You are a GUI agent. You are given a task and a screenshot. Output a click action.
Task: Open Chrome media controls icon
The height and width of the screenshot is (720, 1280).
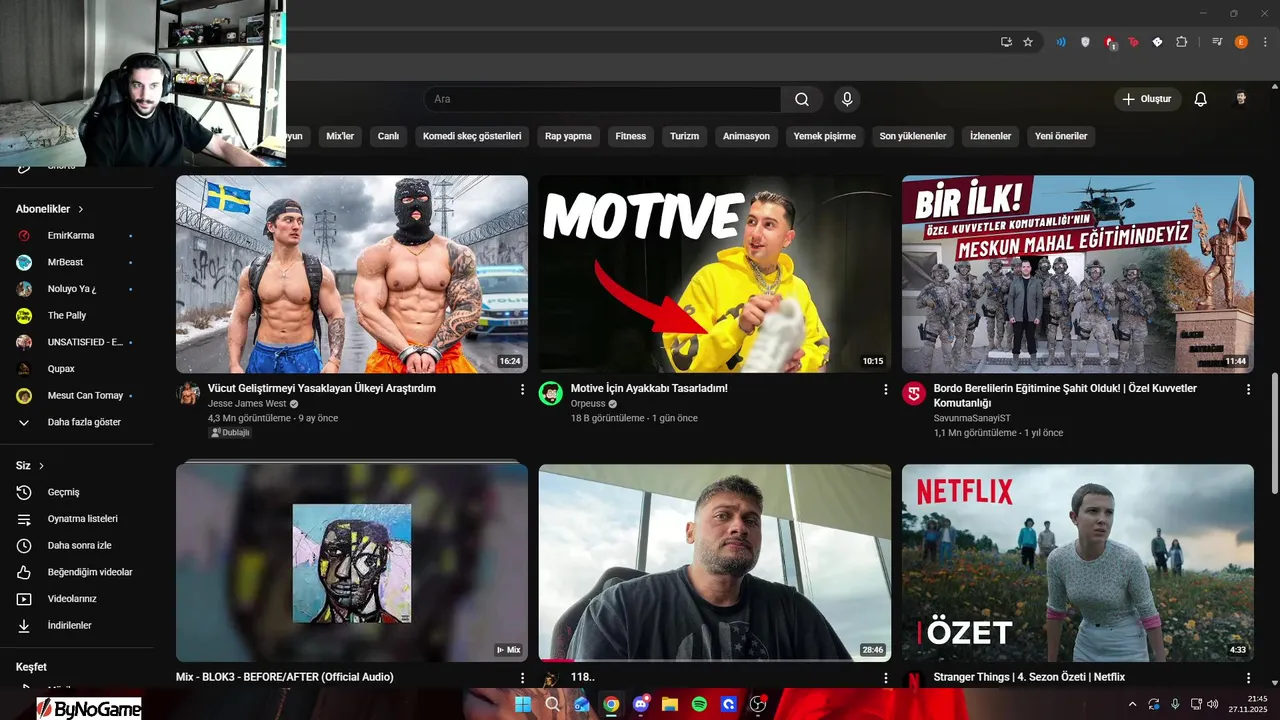[1217, 42]
